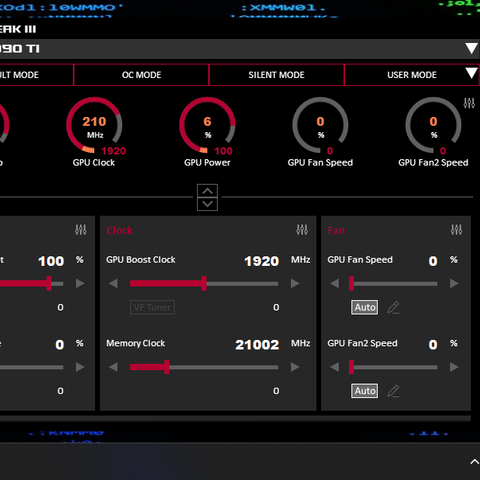Adjust the GPU Boost Clock slider handle

204,284
